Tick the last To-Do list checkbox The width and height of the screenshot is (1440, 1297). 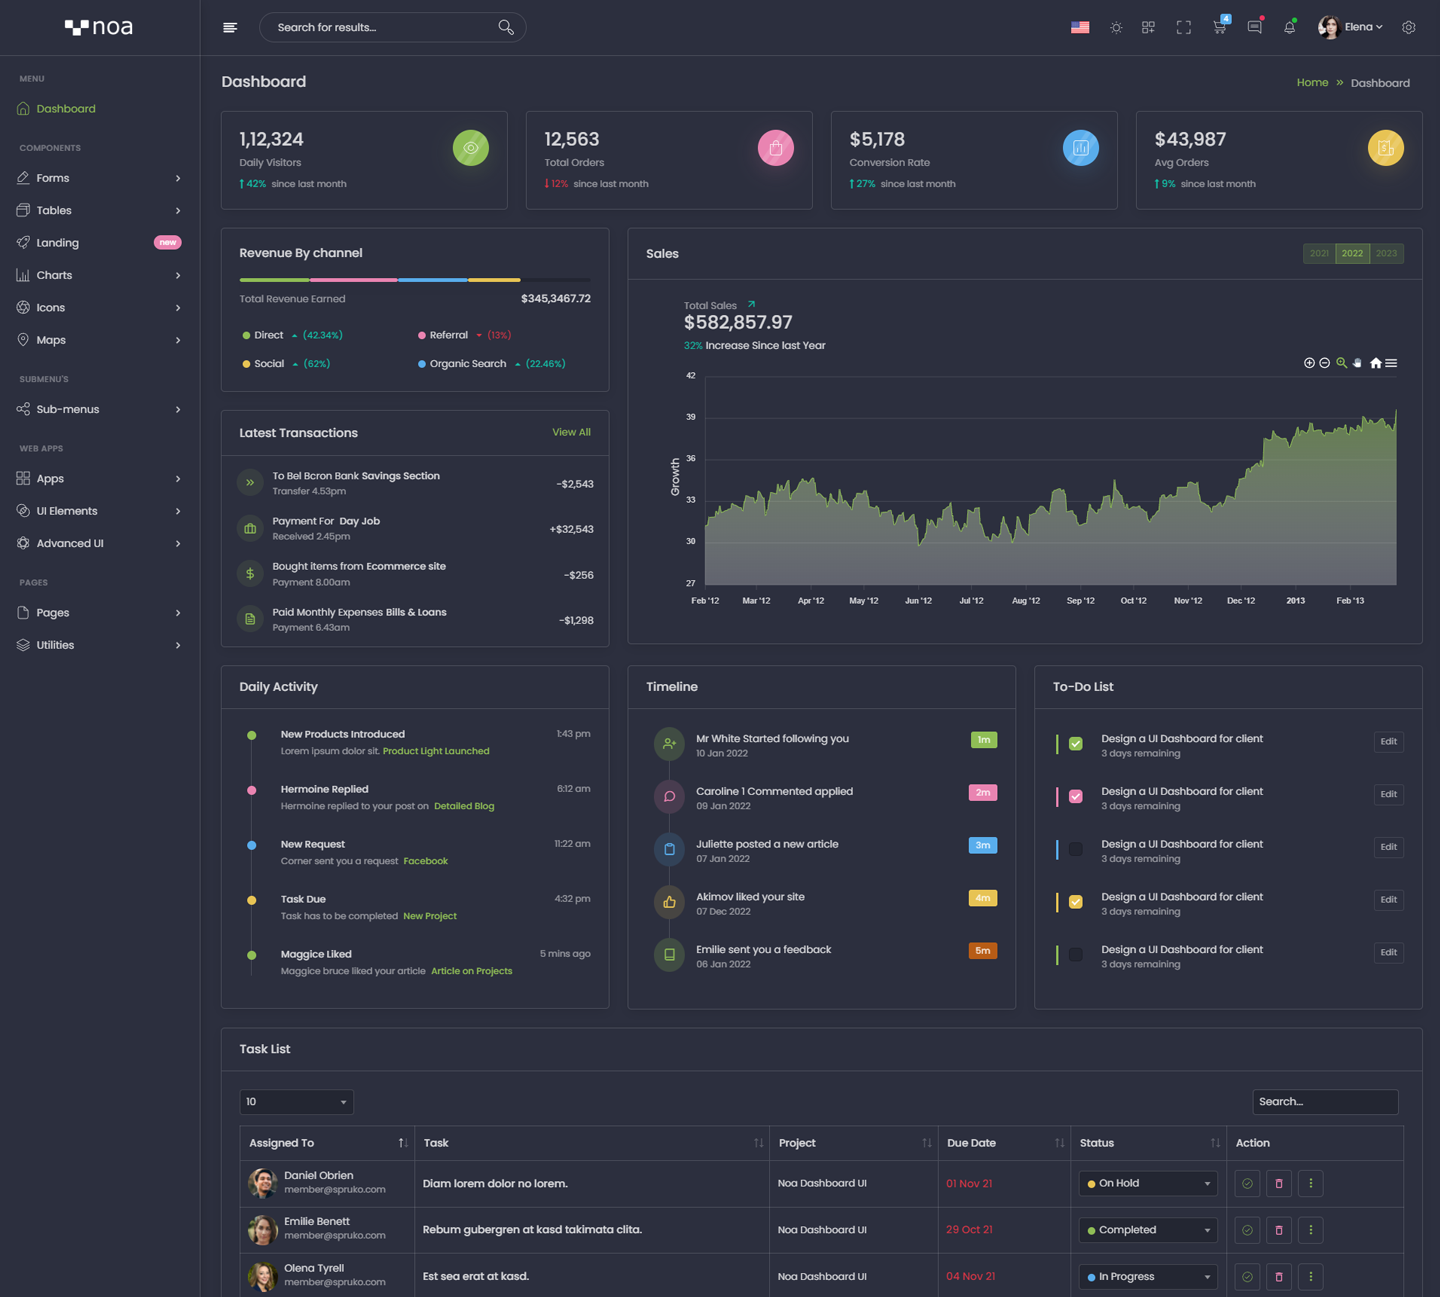point(1076,955)
